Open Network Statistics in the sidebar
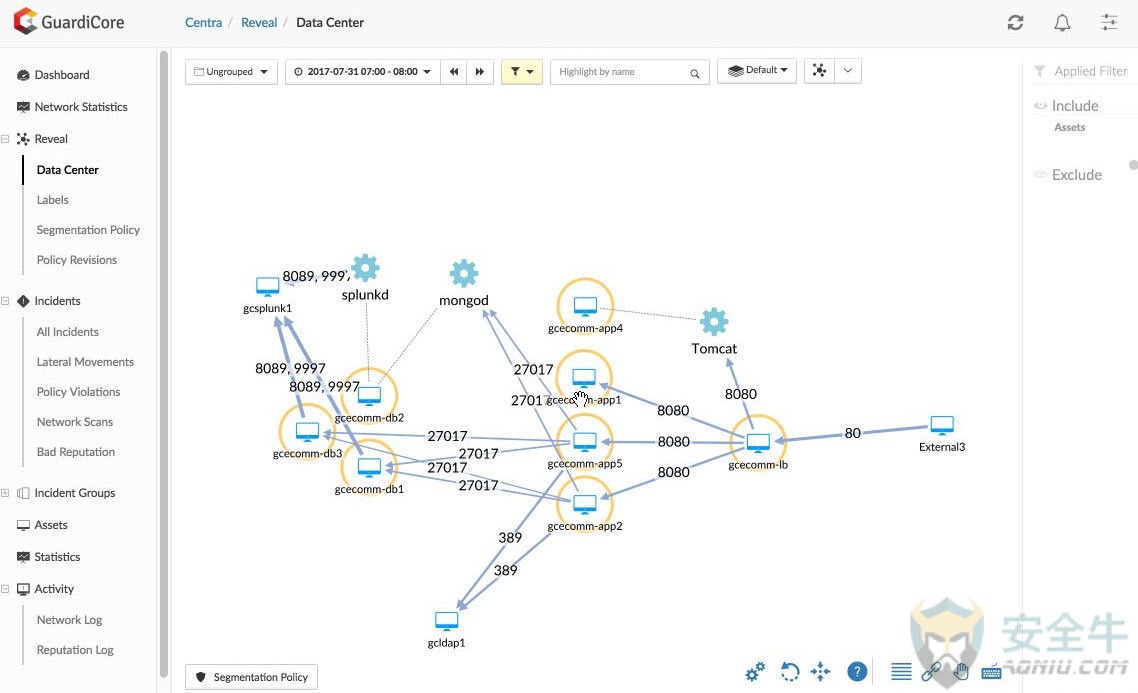The height and width of the screenshot is (693, 1138). coord(81,107)
